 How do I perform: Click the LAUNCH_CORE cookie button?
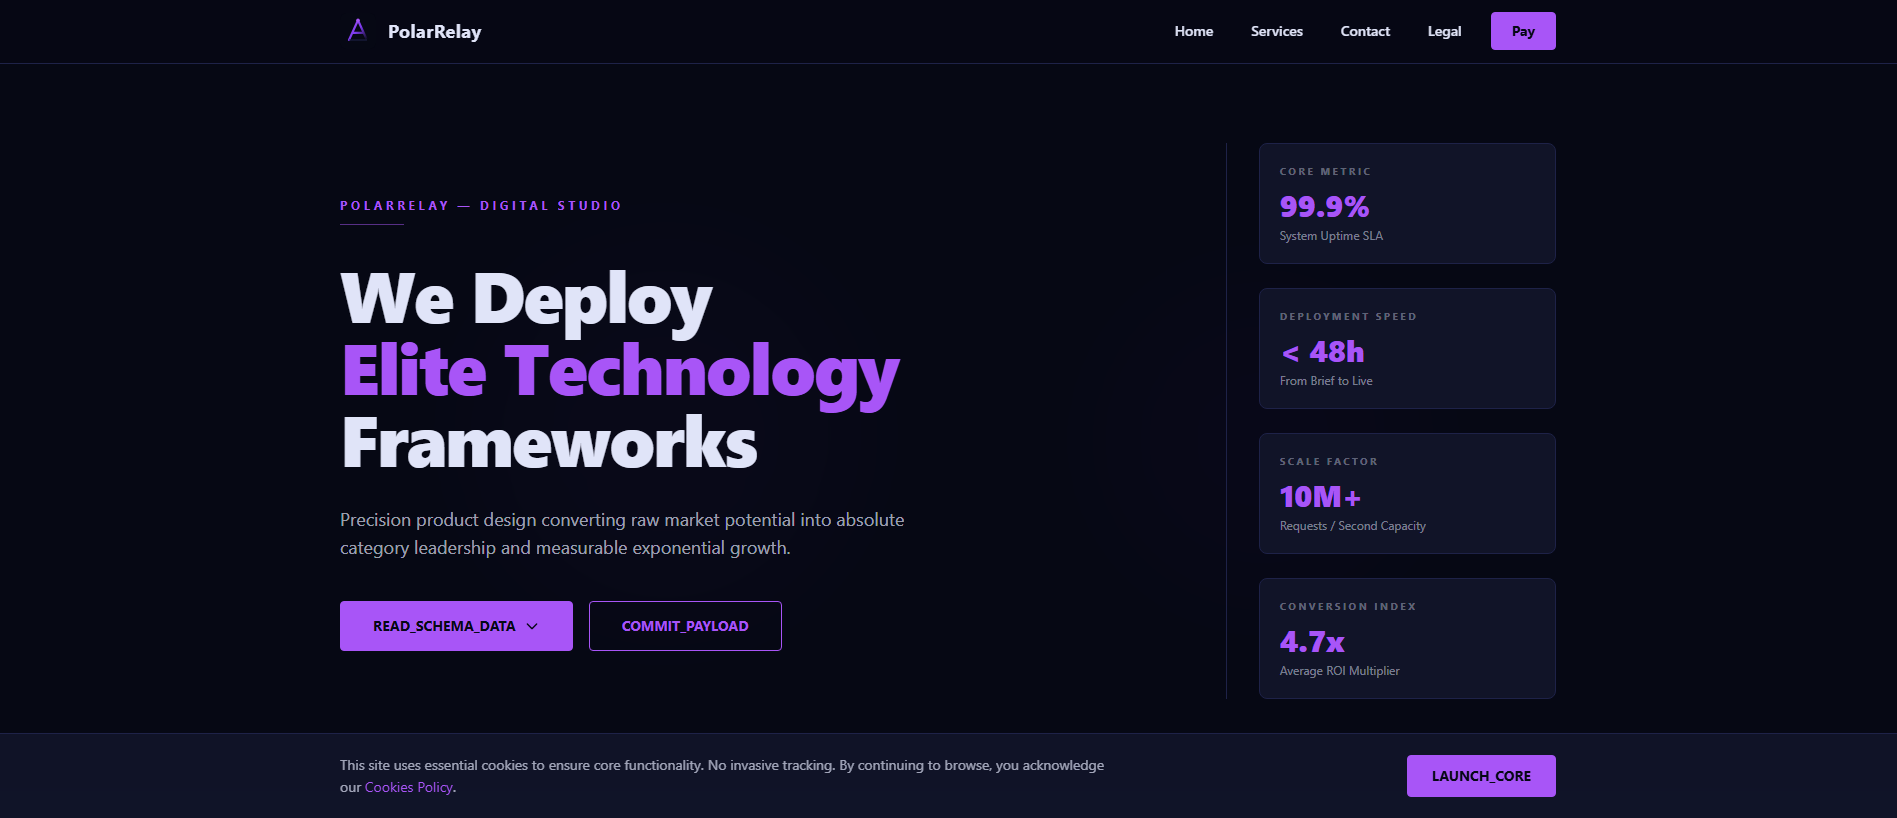coord(1481,776)
